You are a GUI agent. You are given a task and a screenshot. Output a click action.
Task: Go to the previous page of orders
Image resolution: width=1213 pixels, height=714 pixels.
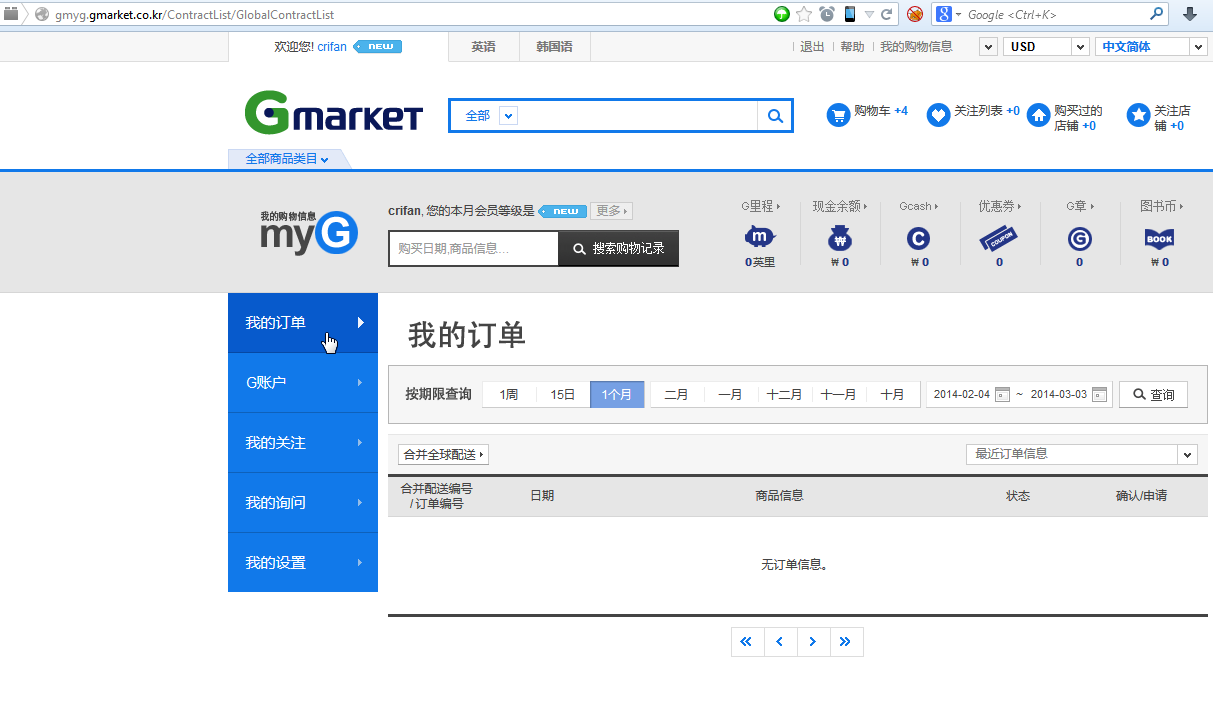pos(780,642)
